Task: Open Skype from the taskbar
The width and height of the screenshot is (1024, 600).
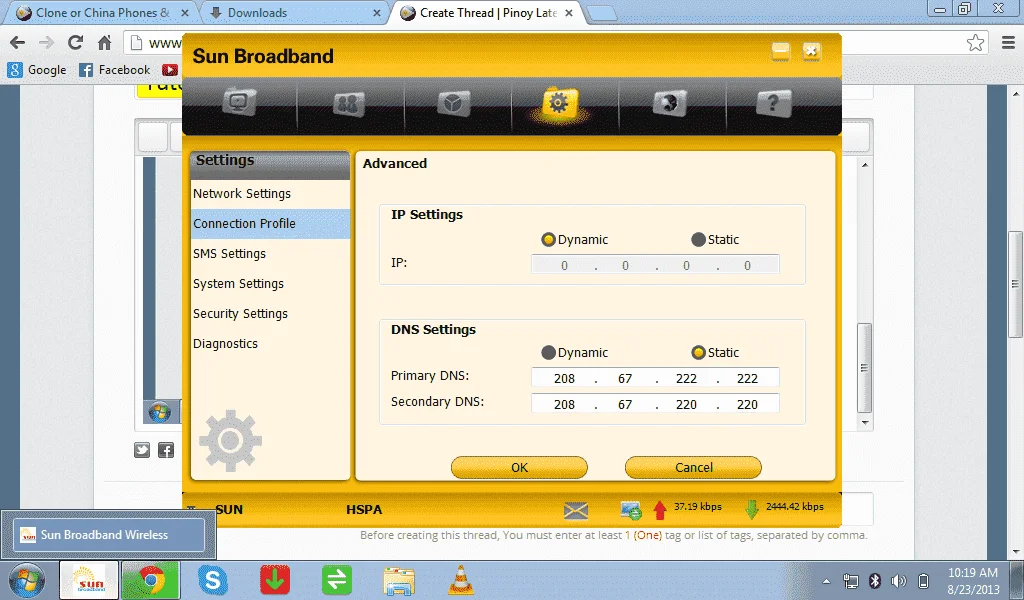Action: [x=213, y=580]
